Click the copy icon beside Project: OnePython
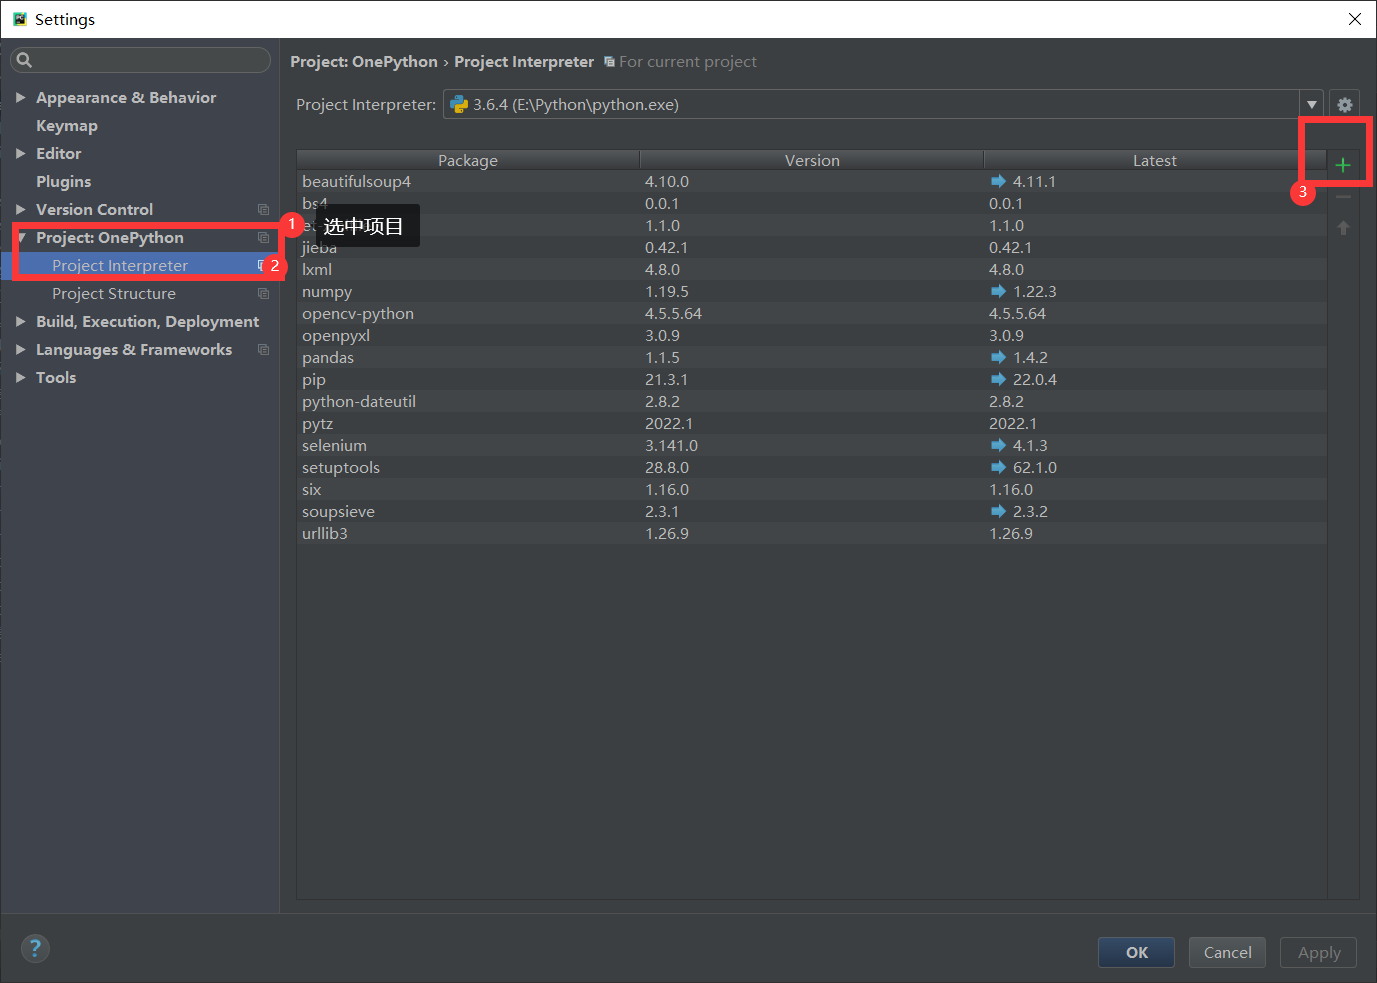The width and height of the screenshot is (1377, 983). (x=263, y=237)
